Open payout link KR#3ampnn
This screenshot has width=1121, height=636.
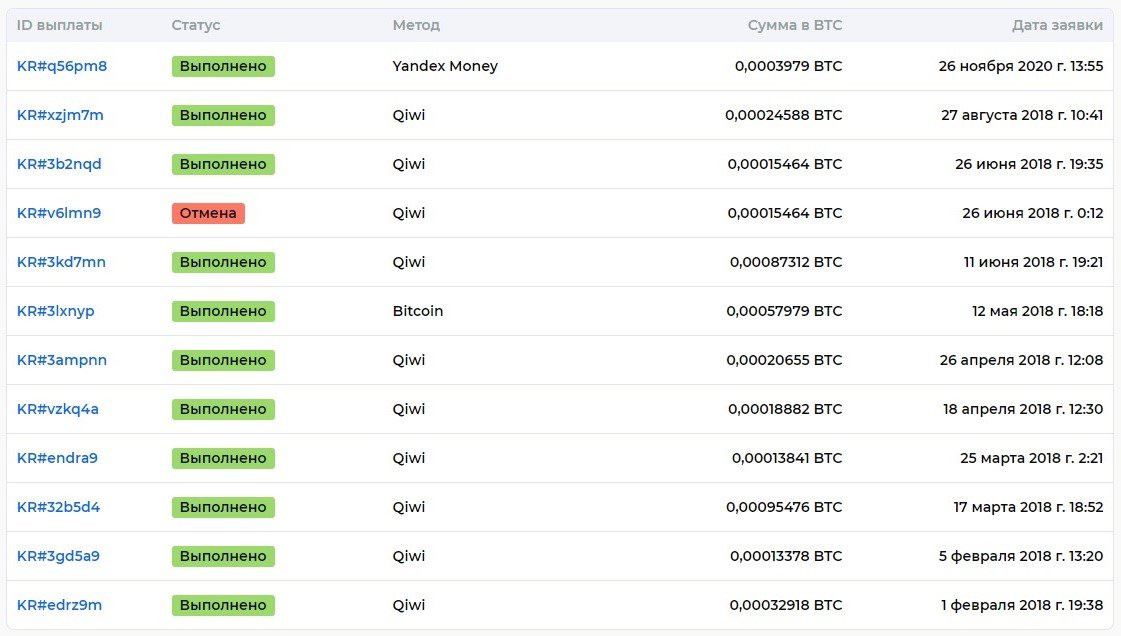61,360
